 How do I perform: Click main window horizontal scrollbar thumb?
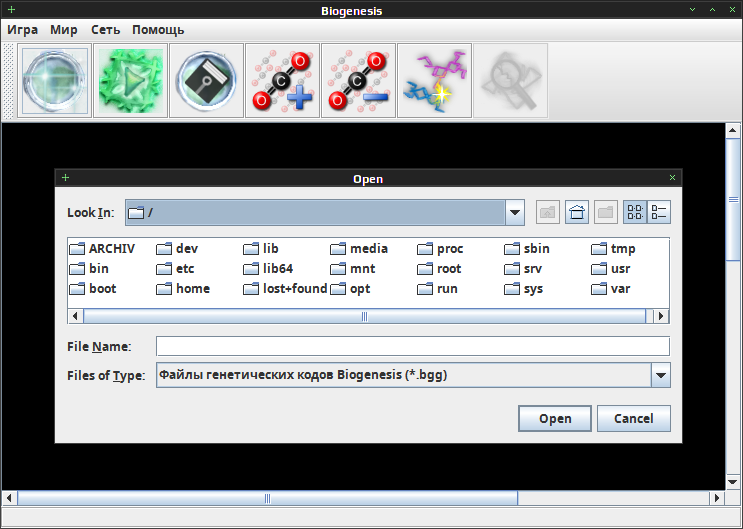268,498
